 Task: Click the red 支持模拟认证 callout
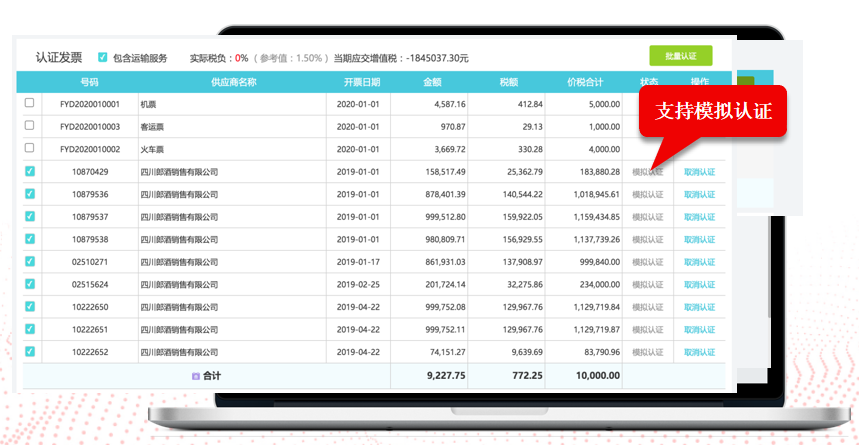click(713, 111)
